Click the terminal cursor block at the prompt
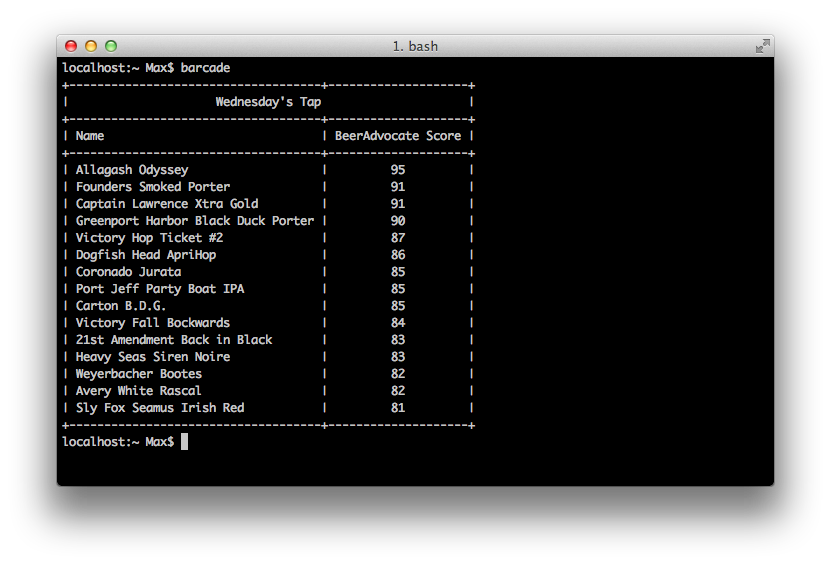This screenshot has width=831, height=565. (x=184, y=442)
